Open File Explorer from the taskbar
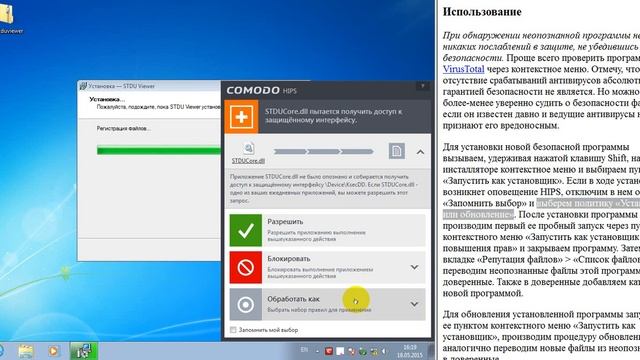 25,351
